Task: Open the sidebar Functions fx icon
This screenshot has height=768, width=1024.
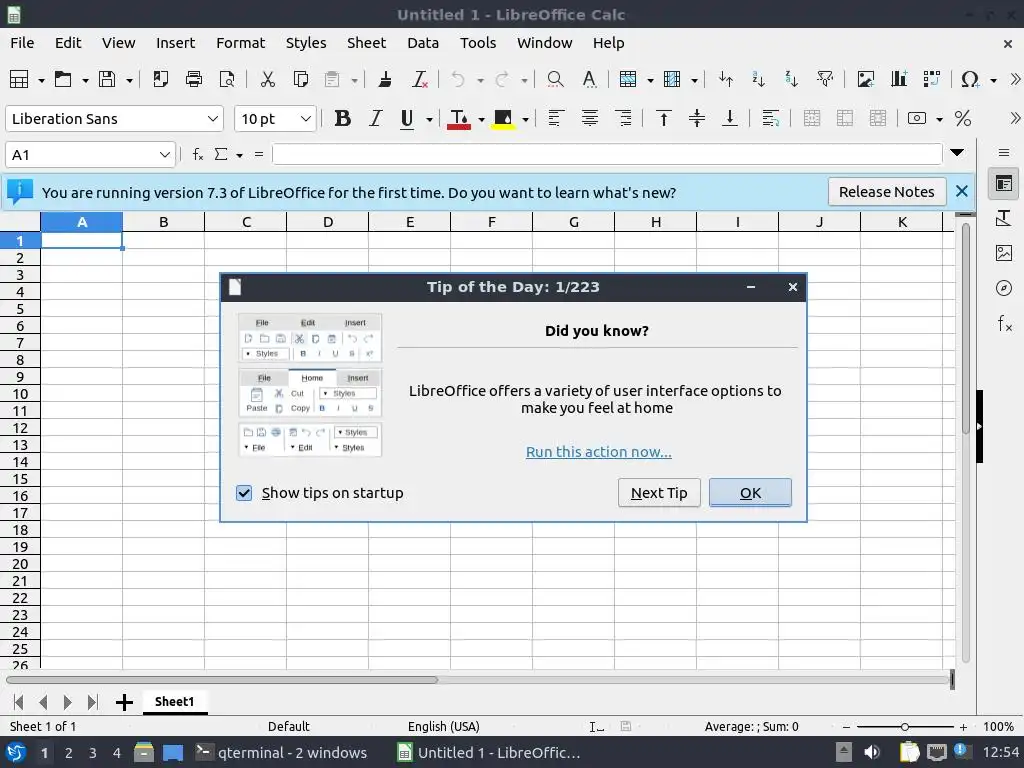Action: click(x=1004, y=323)
